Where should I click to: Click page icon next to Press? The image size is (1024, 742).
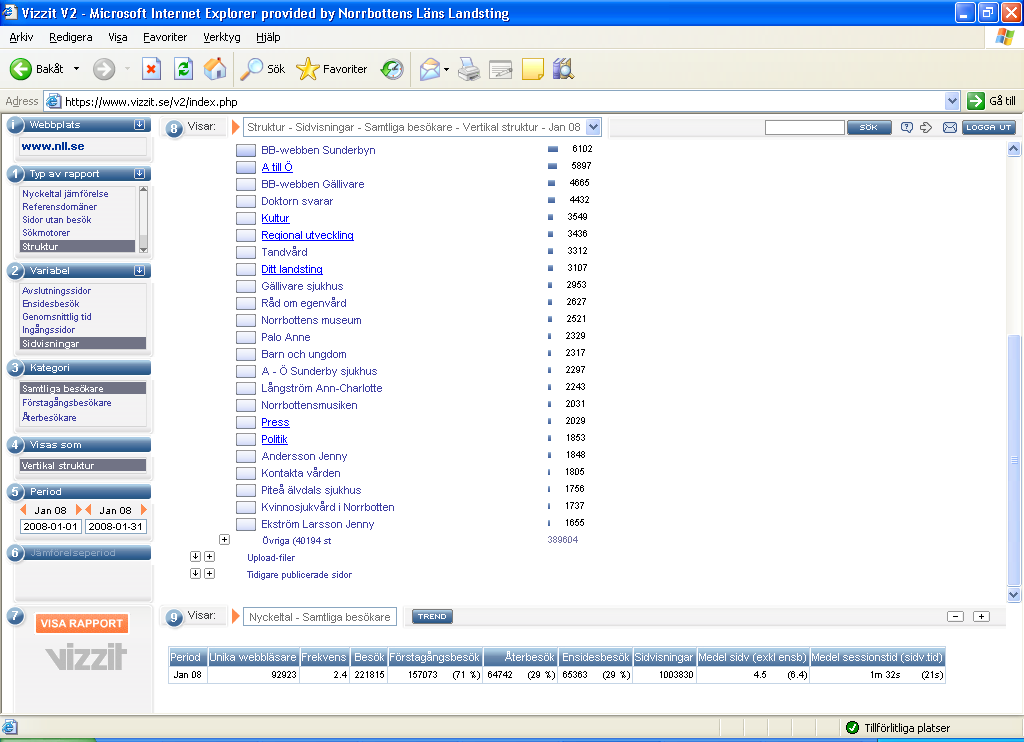246,423
